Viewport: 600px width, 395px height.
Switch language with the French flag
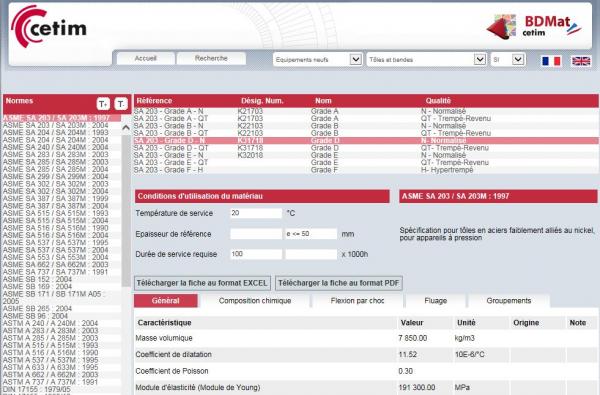pos(551,61)
